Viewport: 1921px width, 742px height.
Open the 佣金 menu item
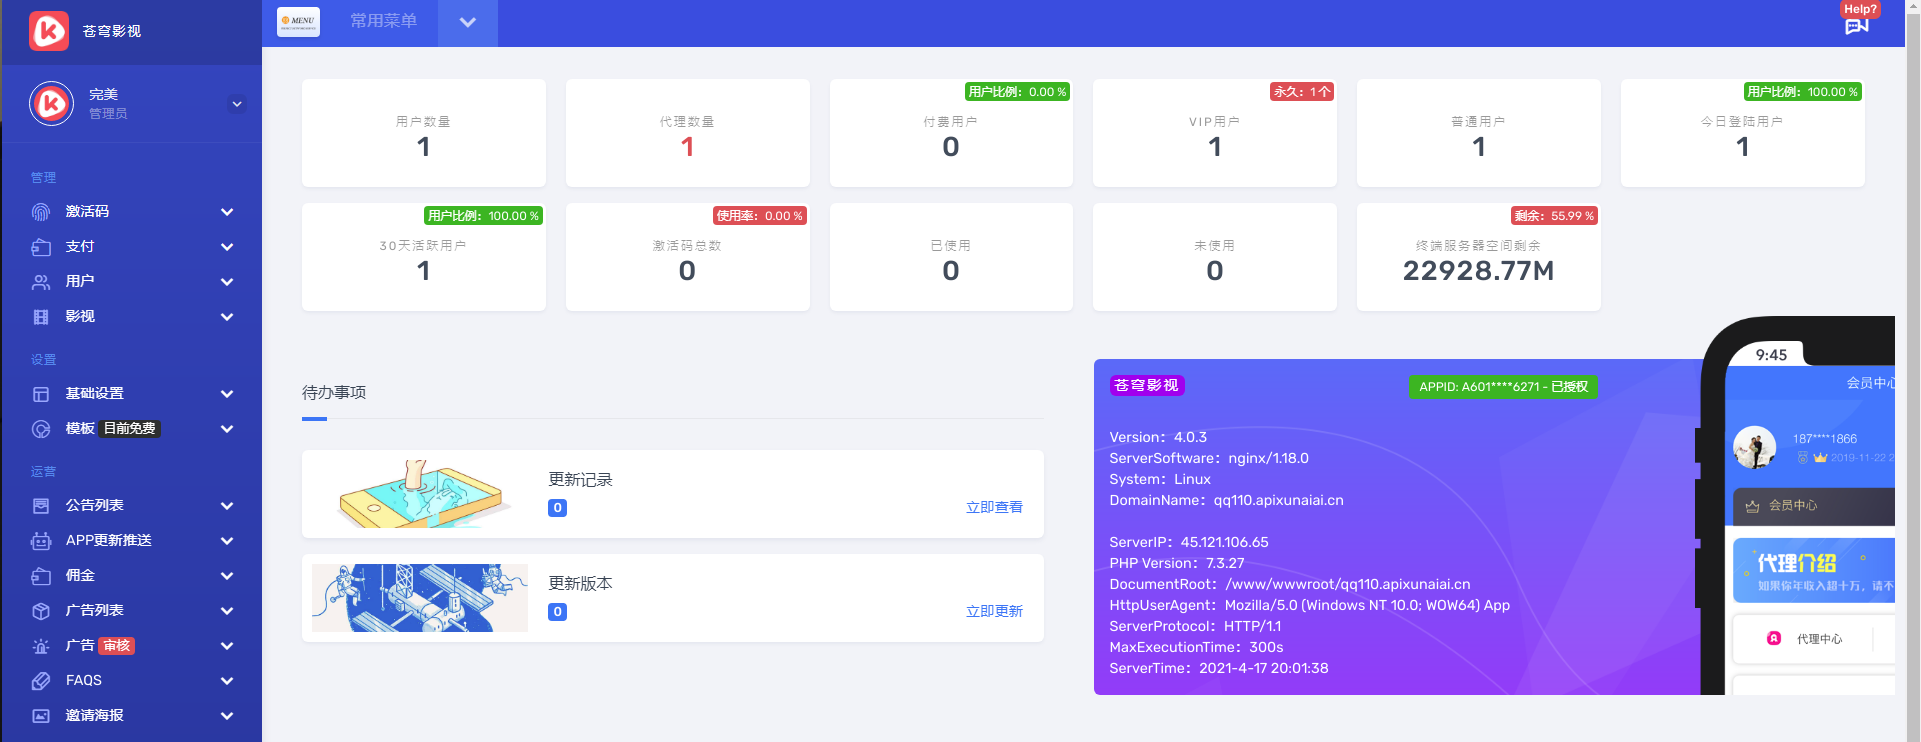80,576
